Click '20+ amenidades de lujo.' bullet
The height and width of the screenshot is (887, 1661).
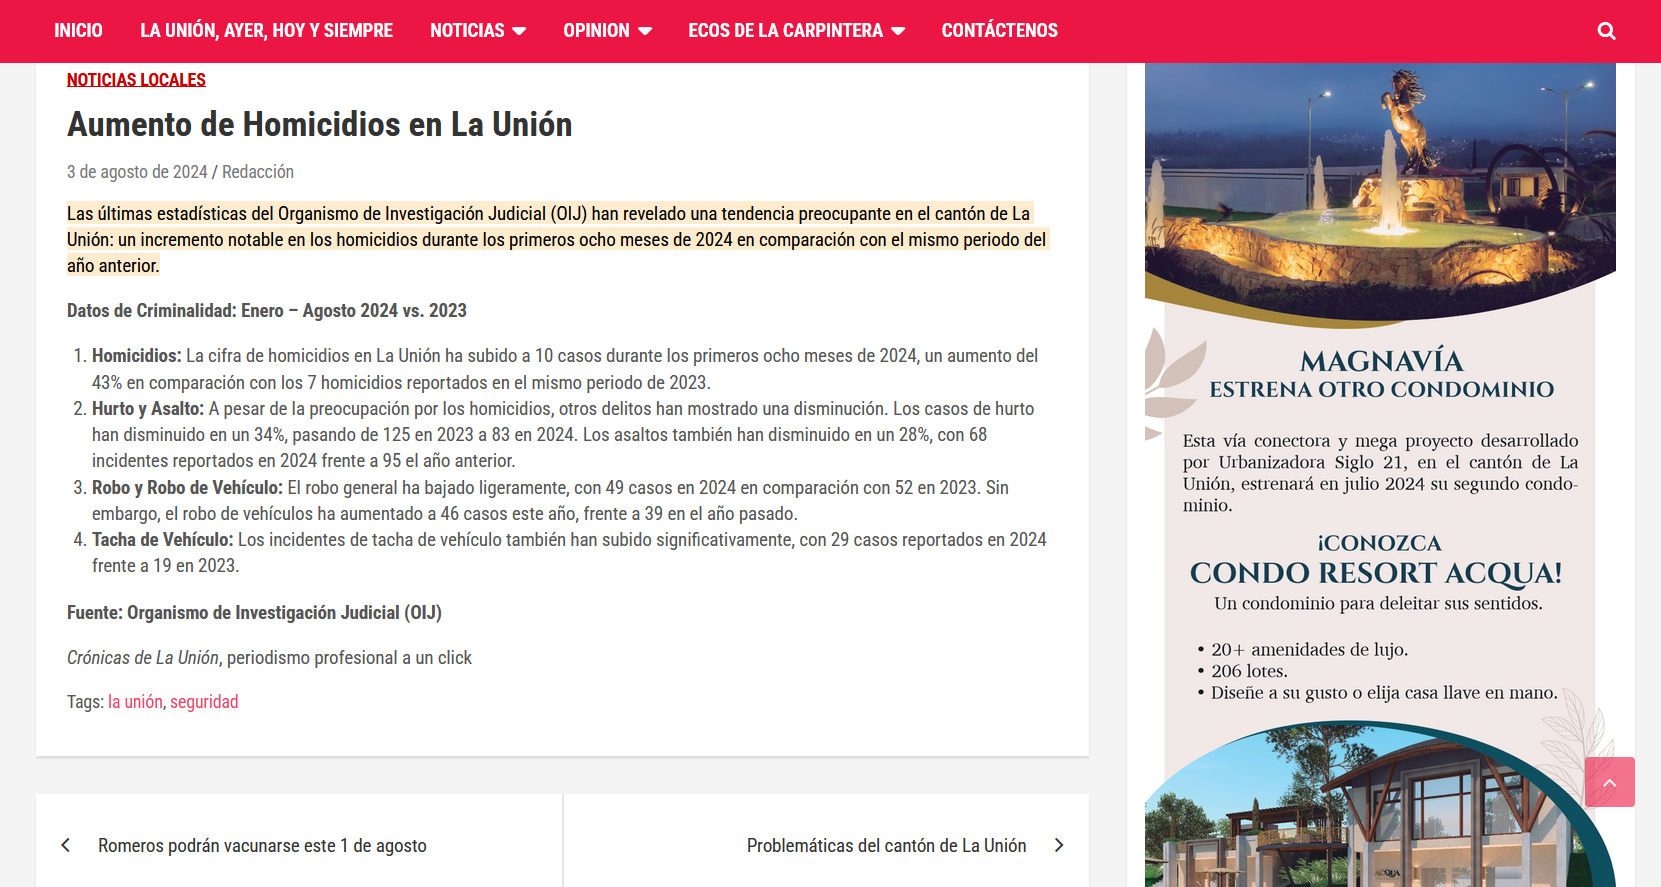pyautogui.click(x=1309, y=650)
